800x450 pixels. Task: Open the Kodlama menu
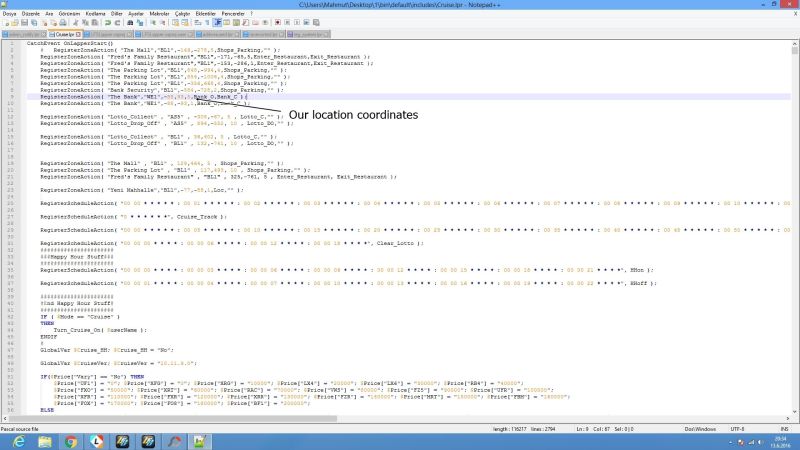tap(95, 14)
